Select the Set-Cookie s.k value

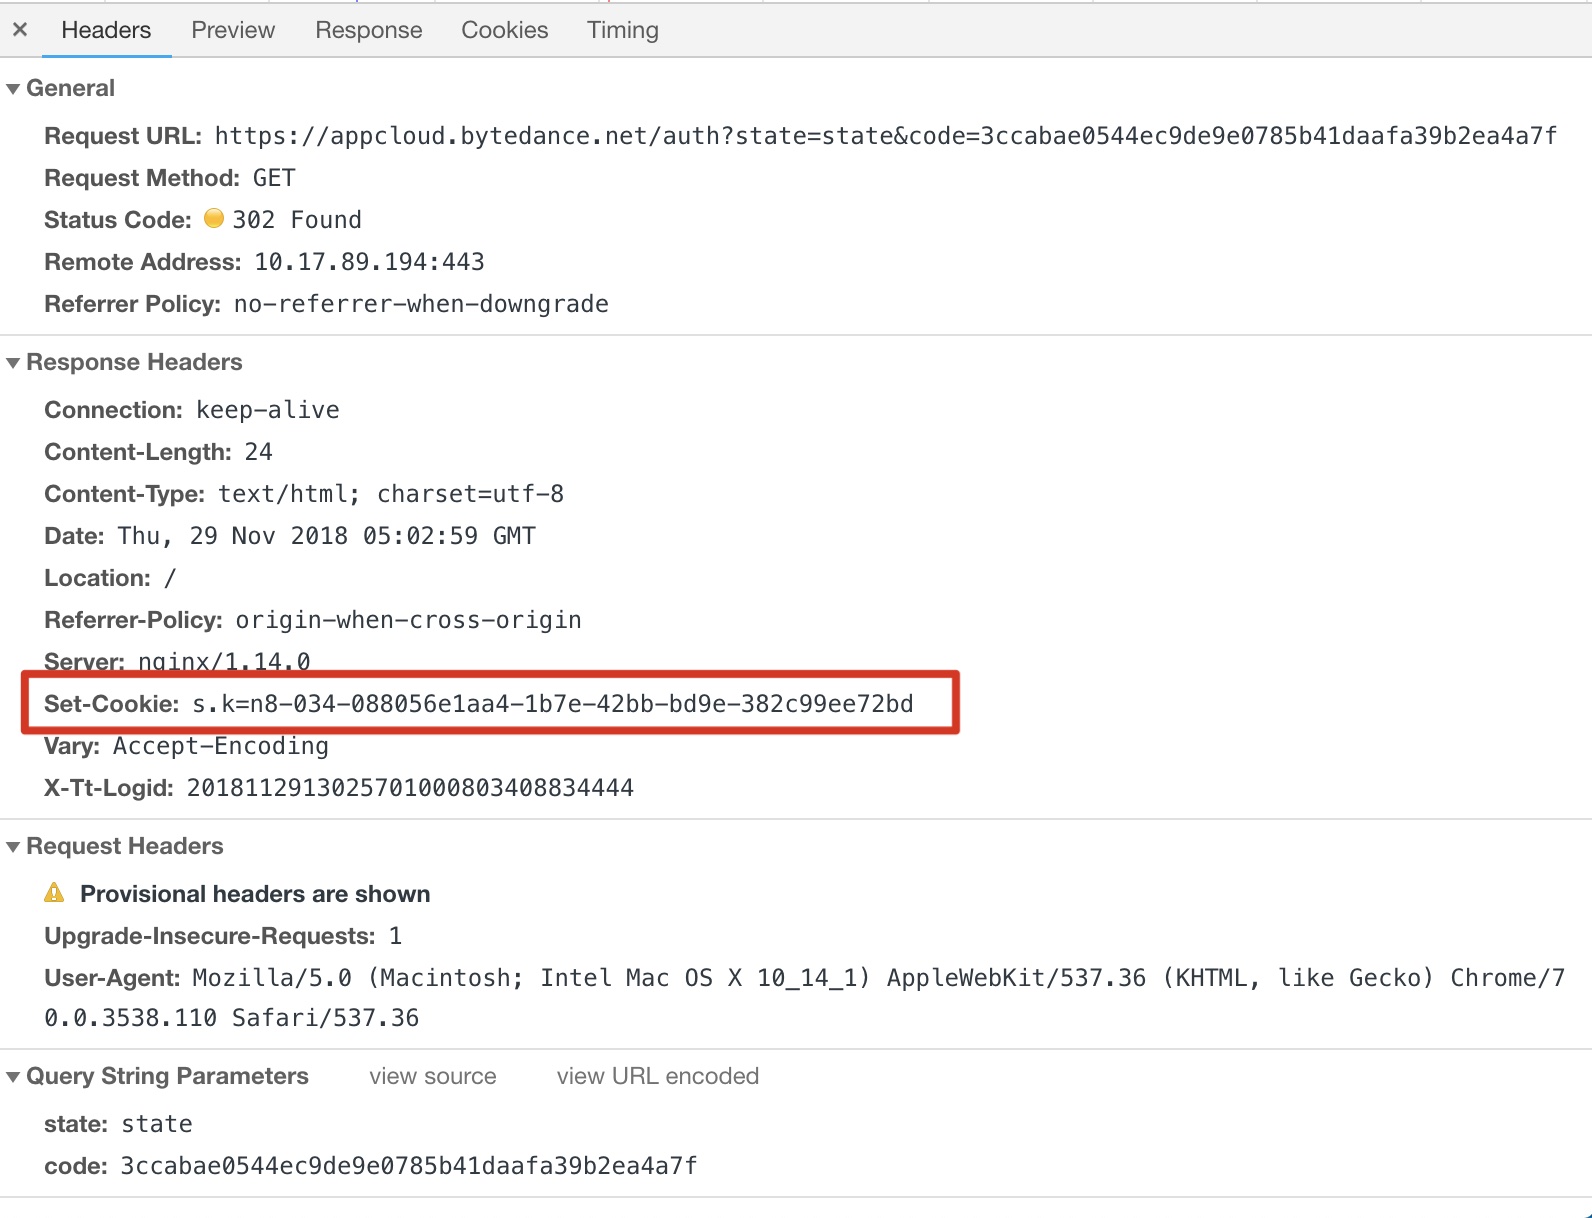[553, 704]
